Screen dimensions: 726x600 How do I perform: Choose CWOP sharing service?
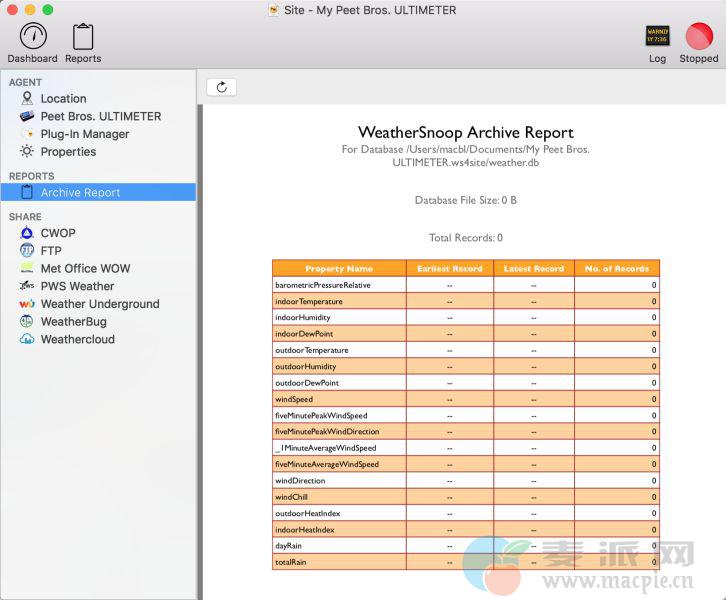(x=58, y=233)
